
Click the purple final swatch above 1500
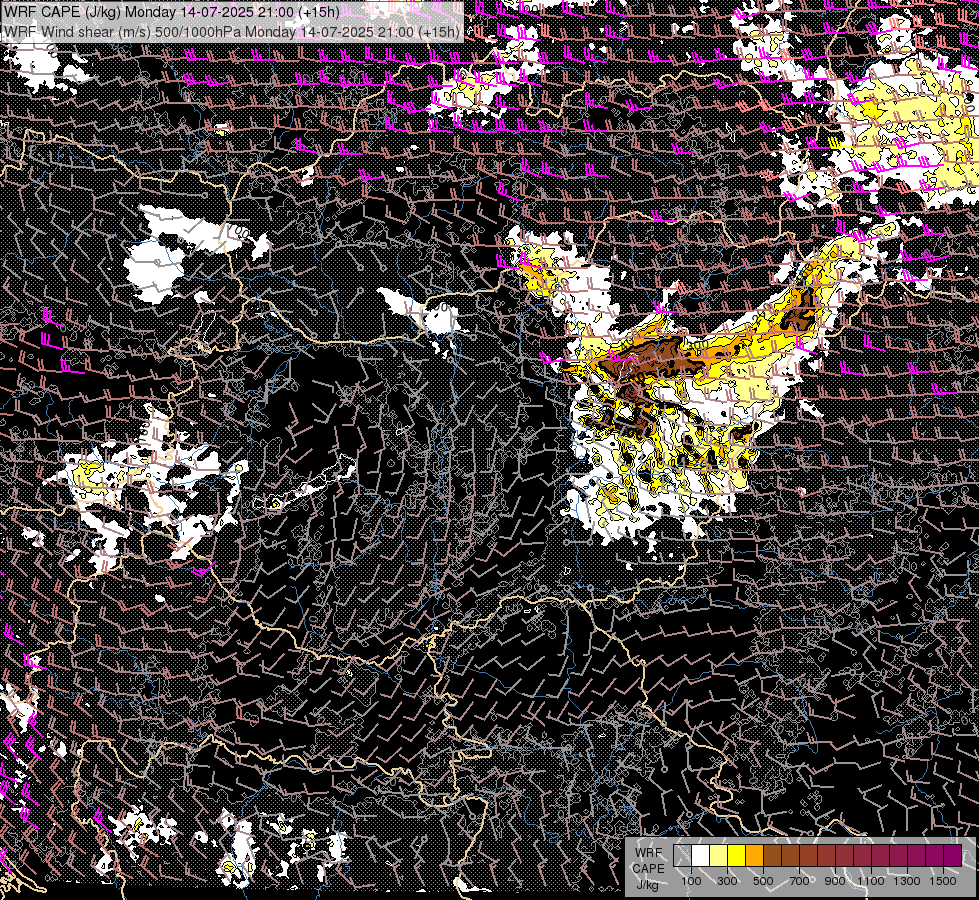coord(952,856)
